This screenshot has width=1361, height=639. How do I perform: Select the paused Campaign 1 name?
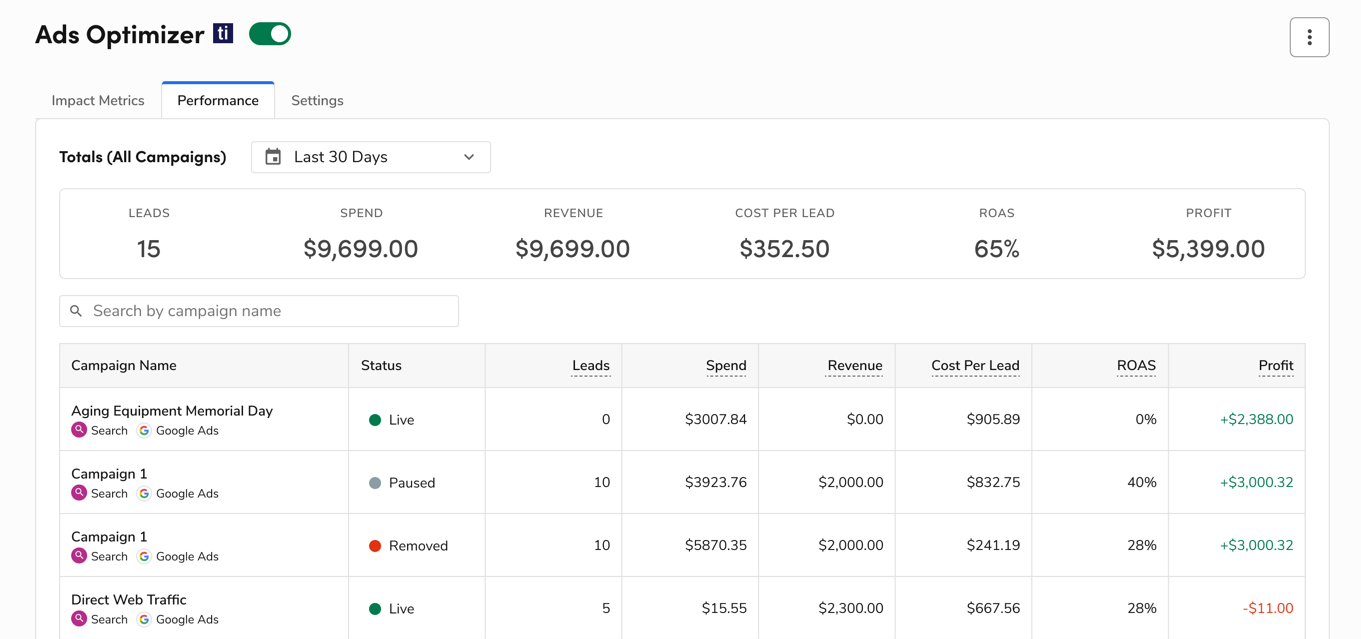point(109,474)
